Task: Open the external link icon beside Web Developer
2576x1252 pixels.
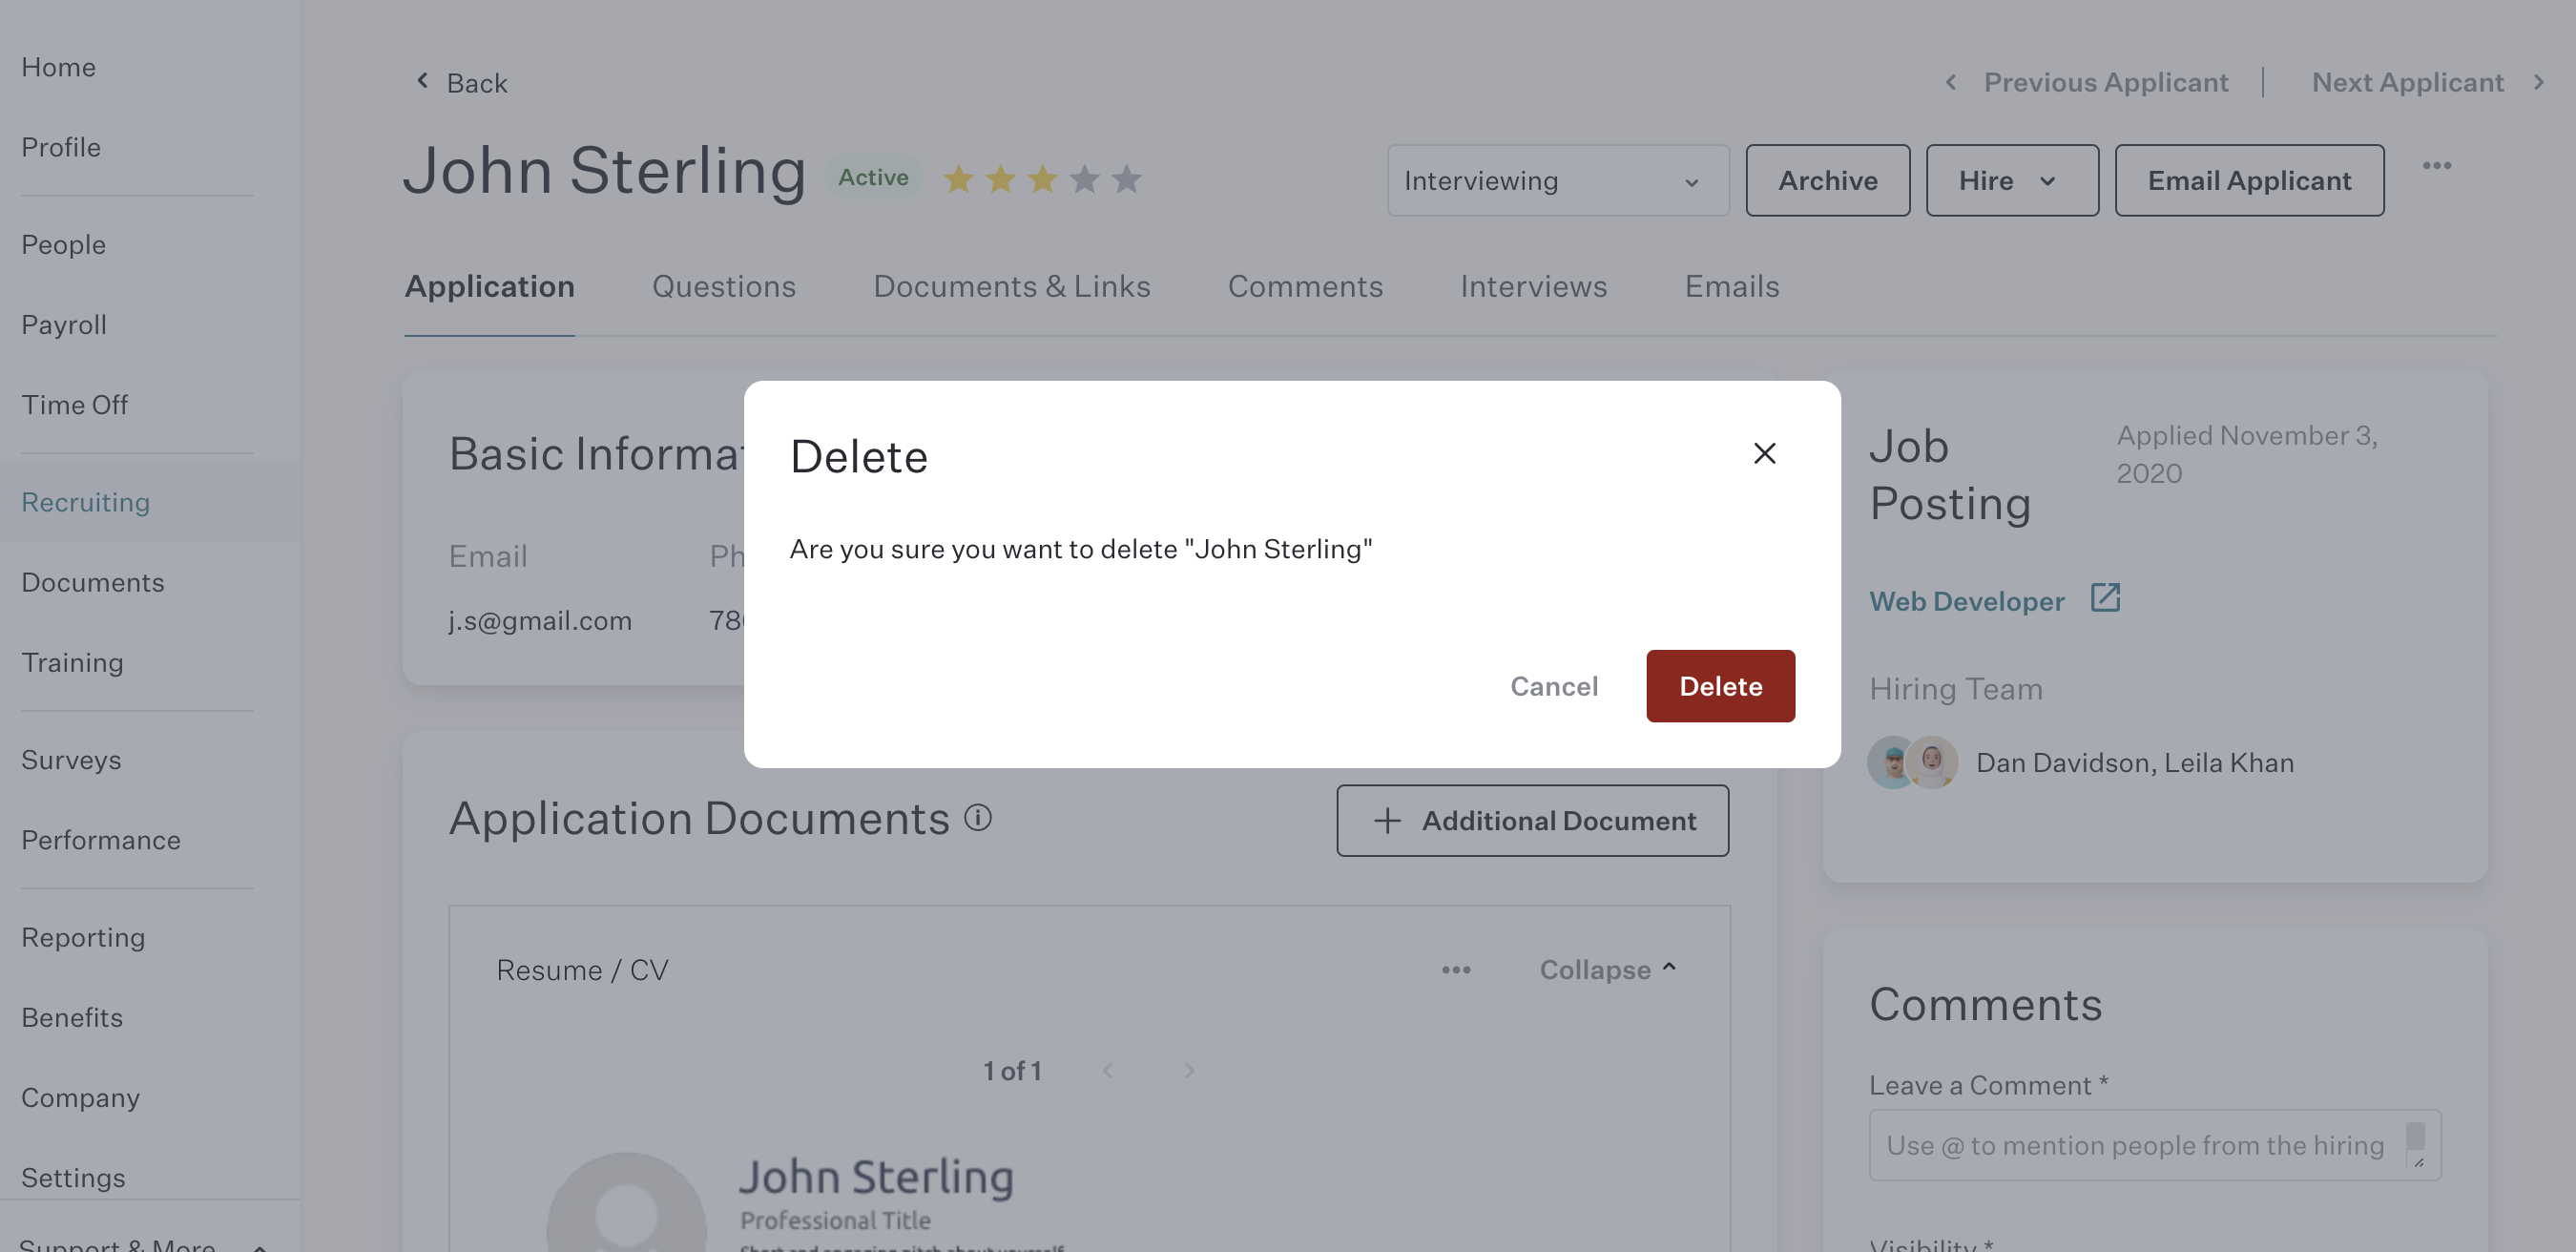Action: [x=2105, y=597]
